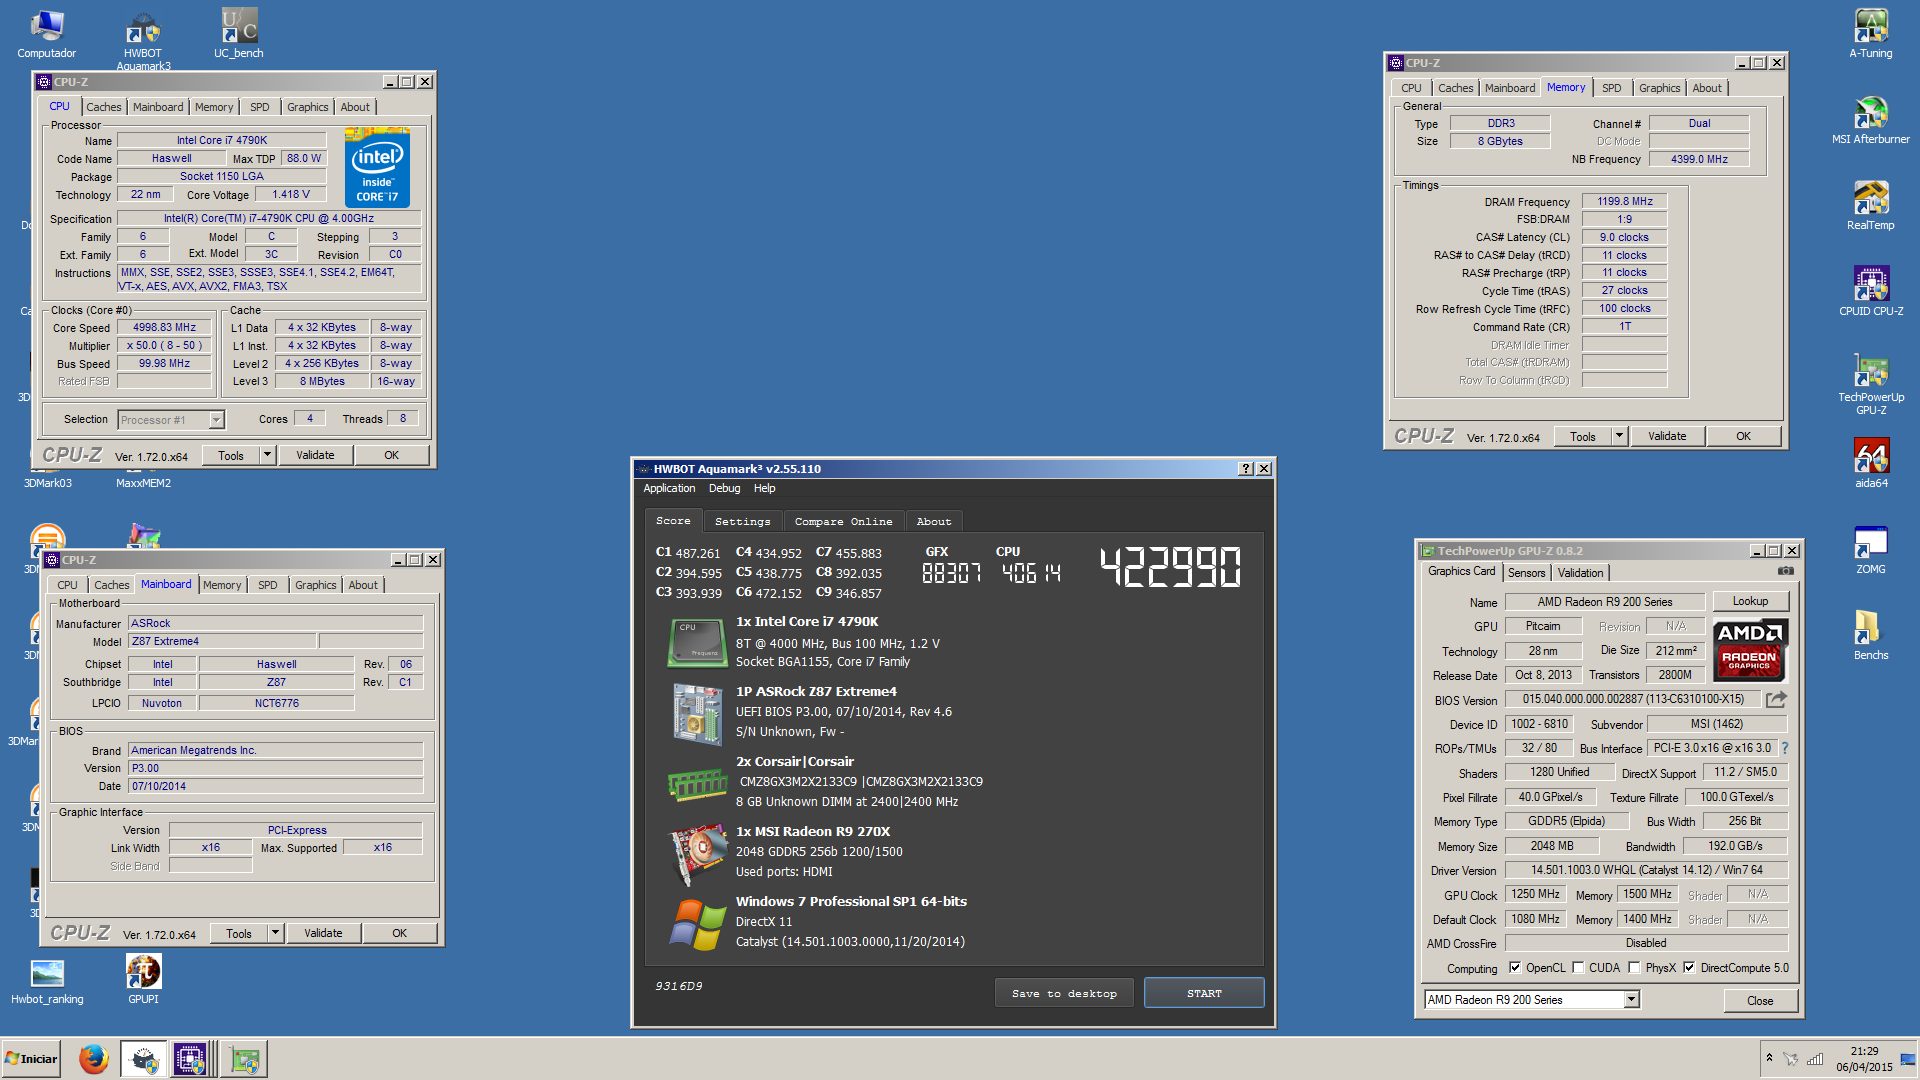Screen dimensions: 1920x1080
Task: Launch GPUPI from the desktop
Action: (143, 980)
